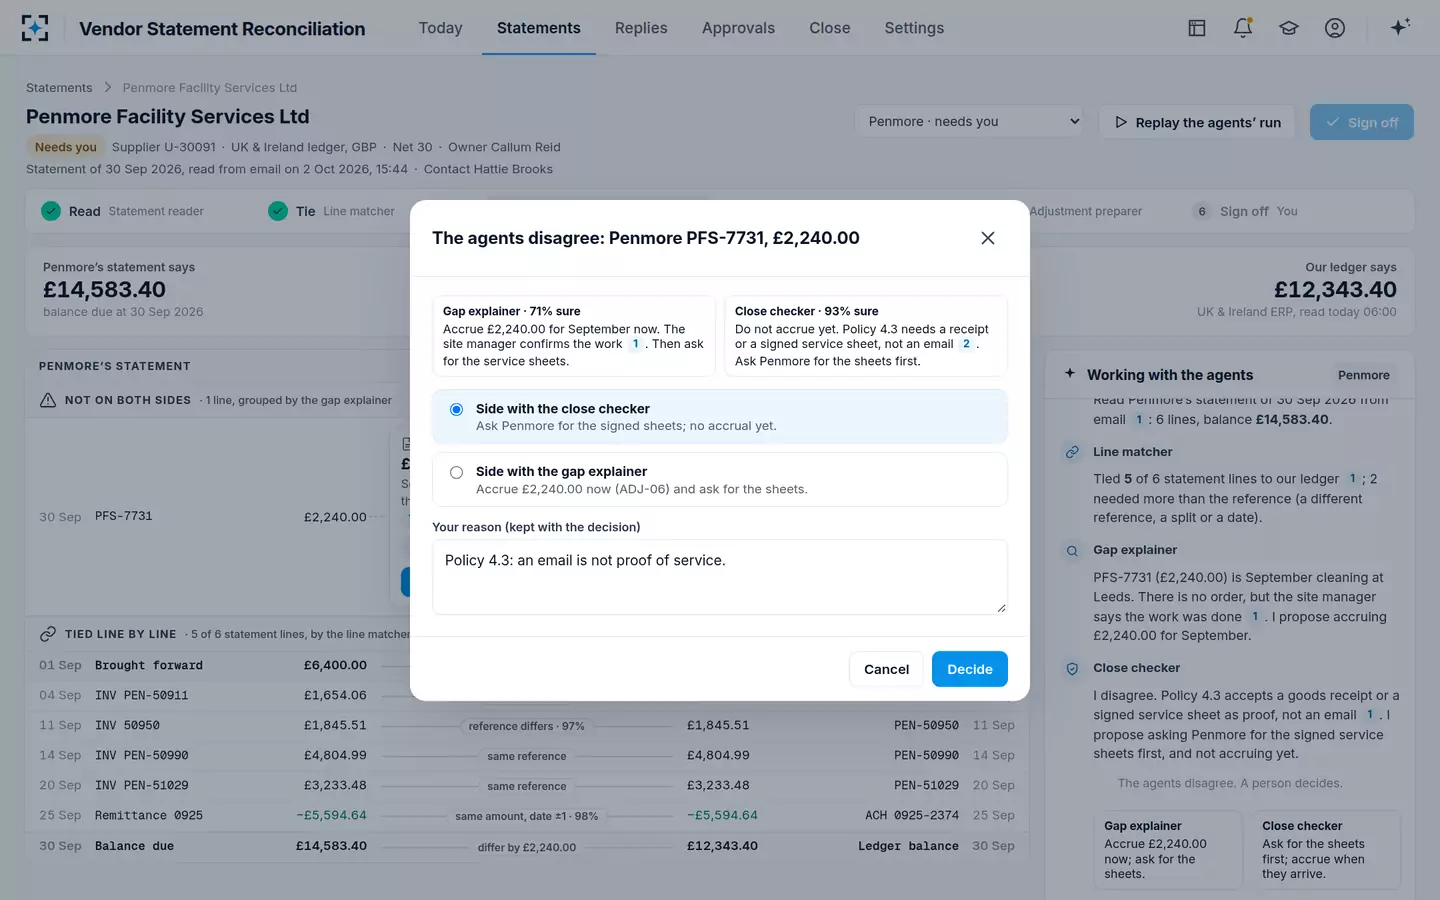Image resolution: width=1440 pixels, height=900 pixels.
Task: Go to the Statements tab
Action: point(538,28)
